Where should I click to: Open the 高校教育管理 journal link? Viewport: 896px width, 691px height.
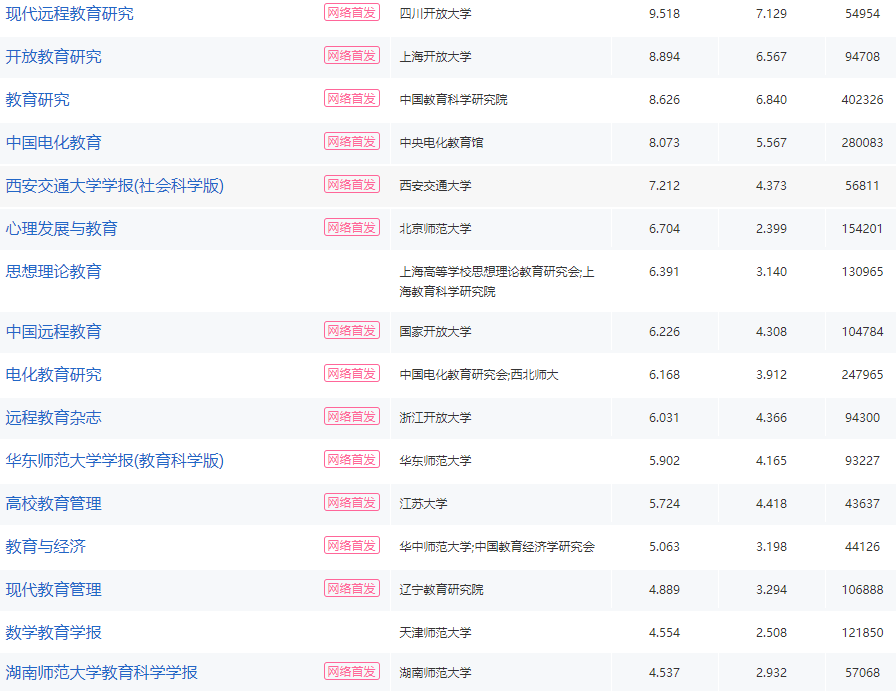point(54,504)
